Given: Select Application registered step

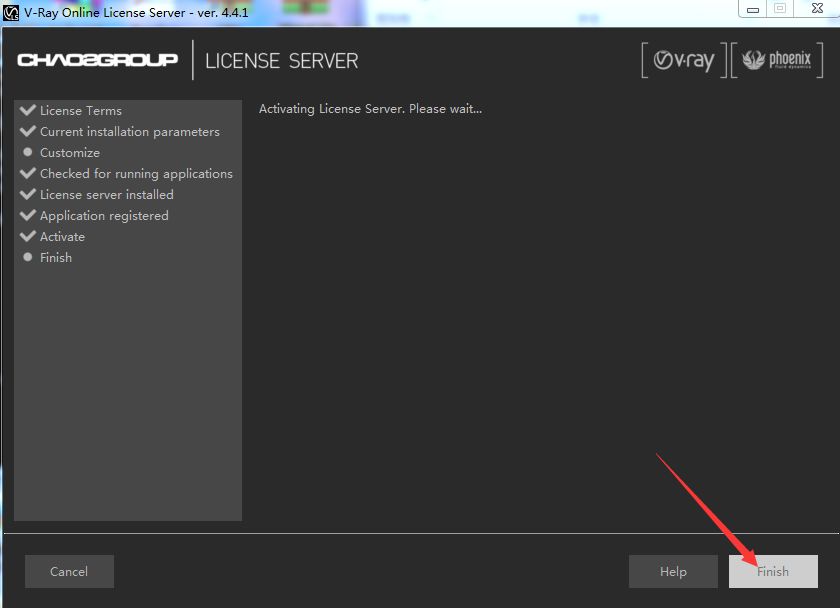Looking at the screenshot, I should (104, 215).
